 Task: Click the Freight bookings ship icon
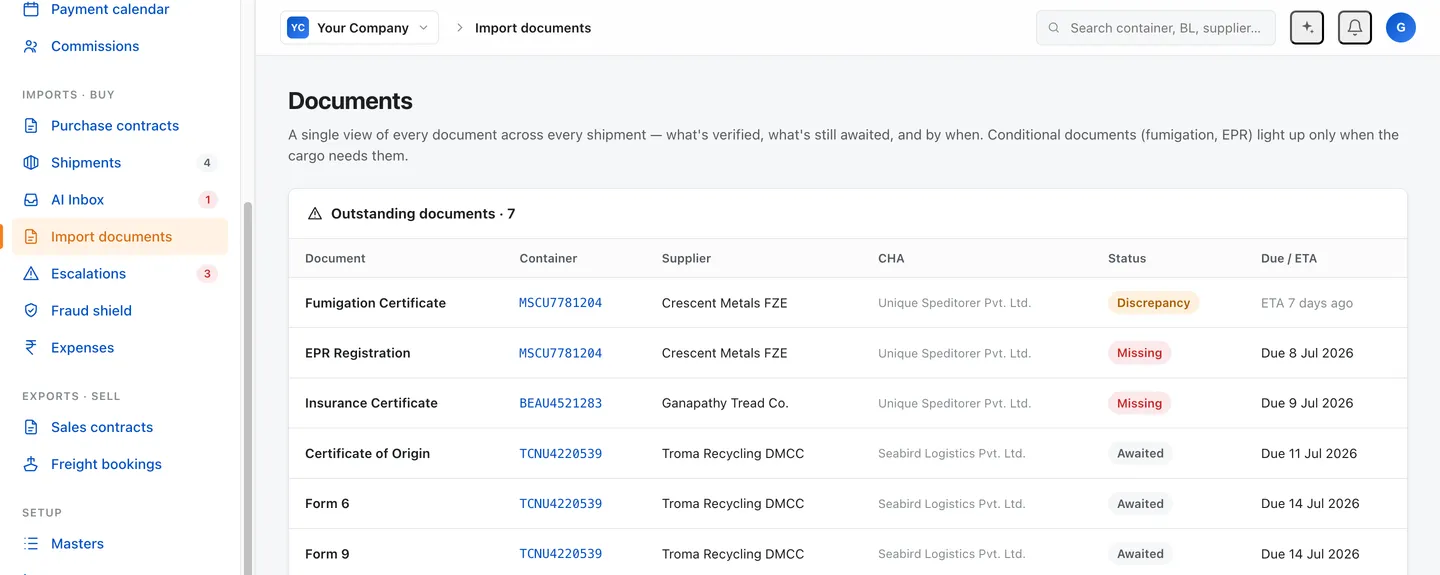click(31, 464)
